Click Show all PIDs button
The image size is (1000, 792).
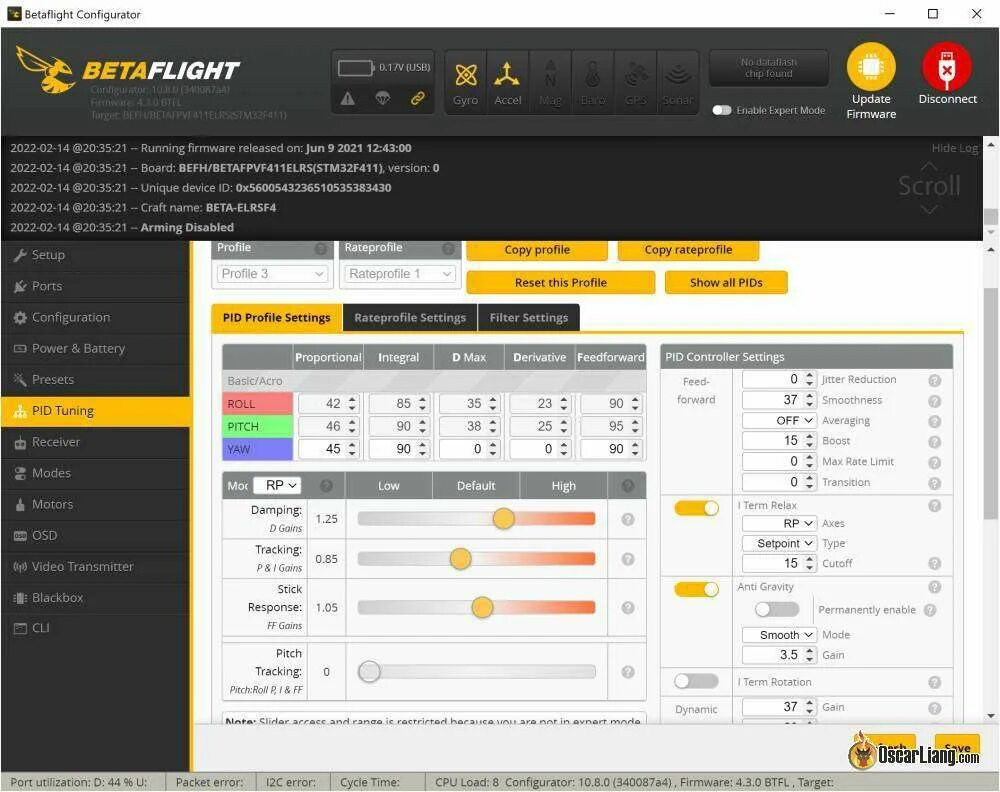(726, 282)
